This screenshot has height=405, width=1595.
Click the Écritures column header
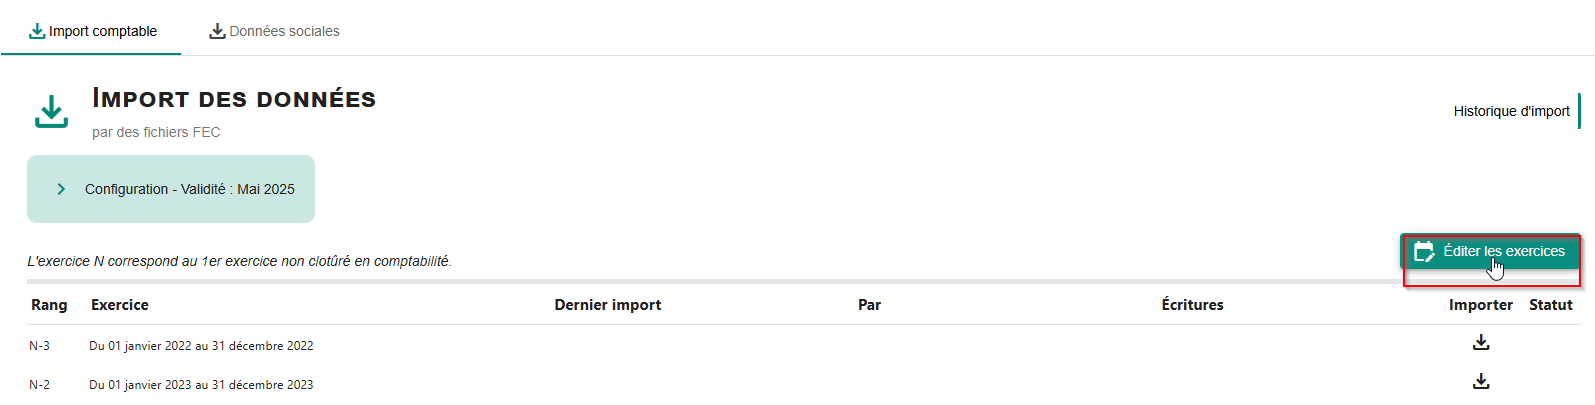click(x=1192, y=305)
